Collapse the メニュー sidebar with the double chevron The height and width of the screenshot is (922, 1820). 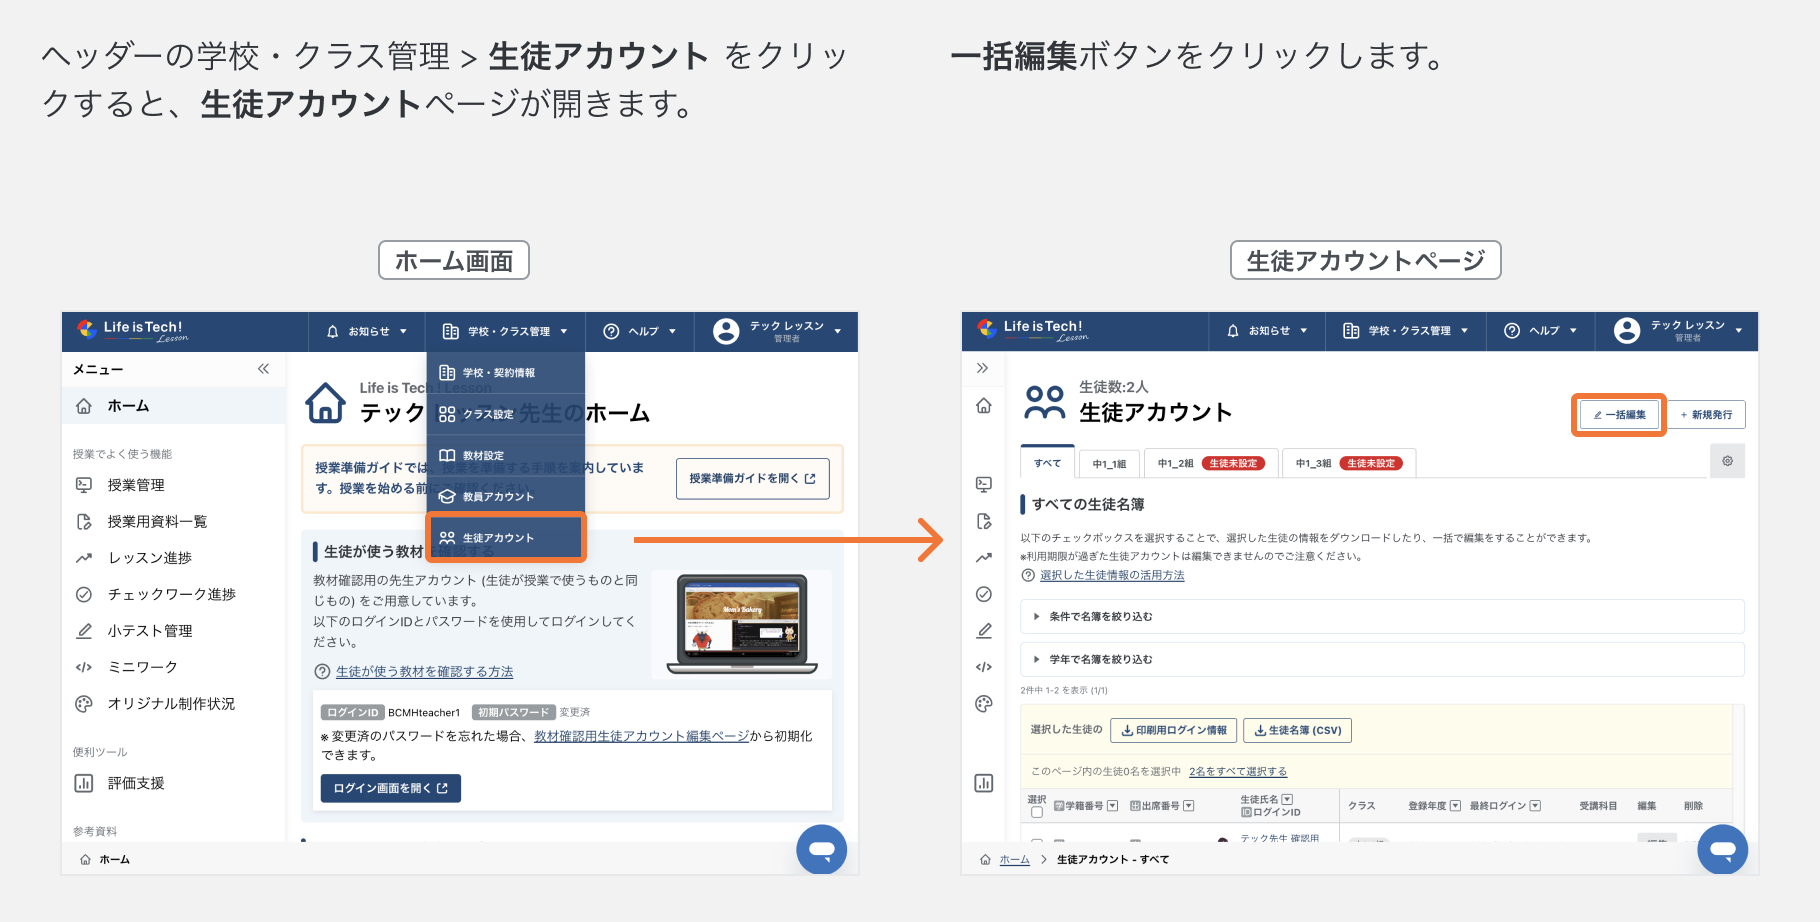coord(263,369)
